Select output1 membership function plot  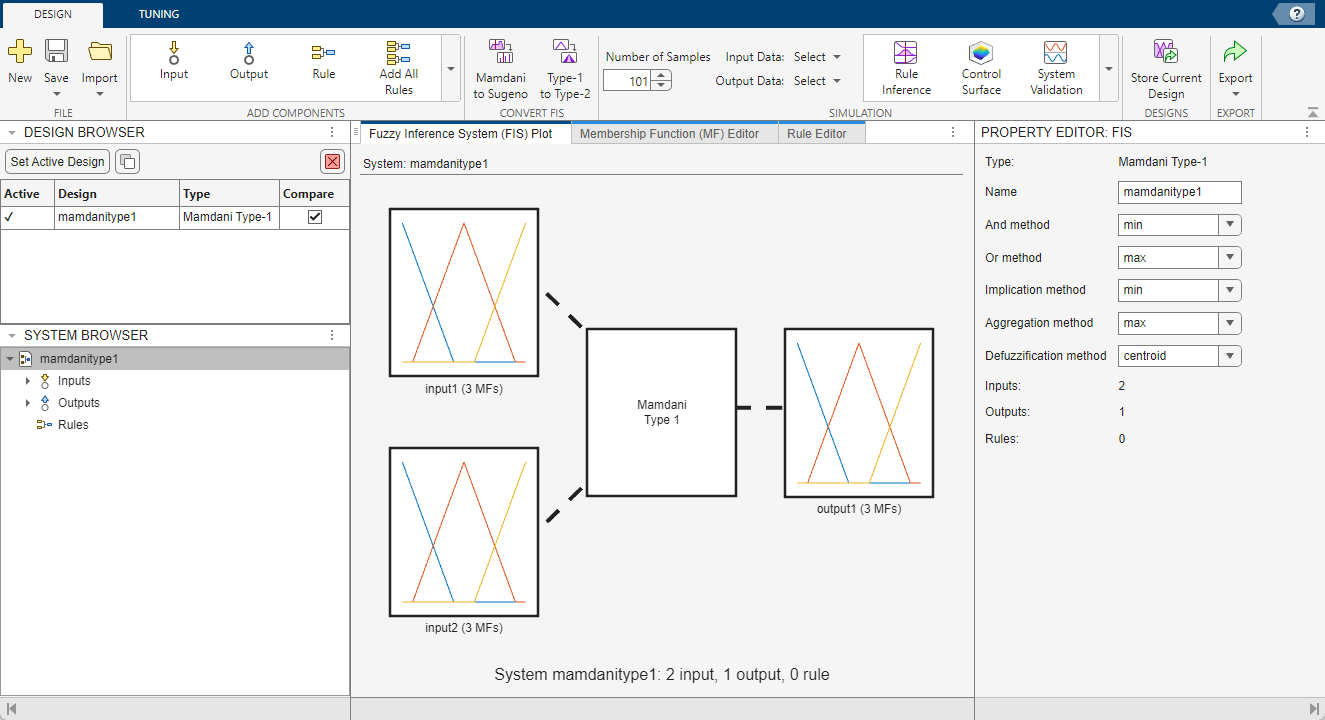(859, 413)
